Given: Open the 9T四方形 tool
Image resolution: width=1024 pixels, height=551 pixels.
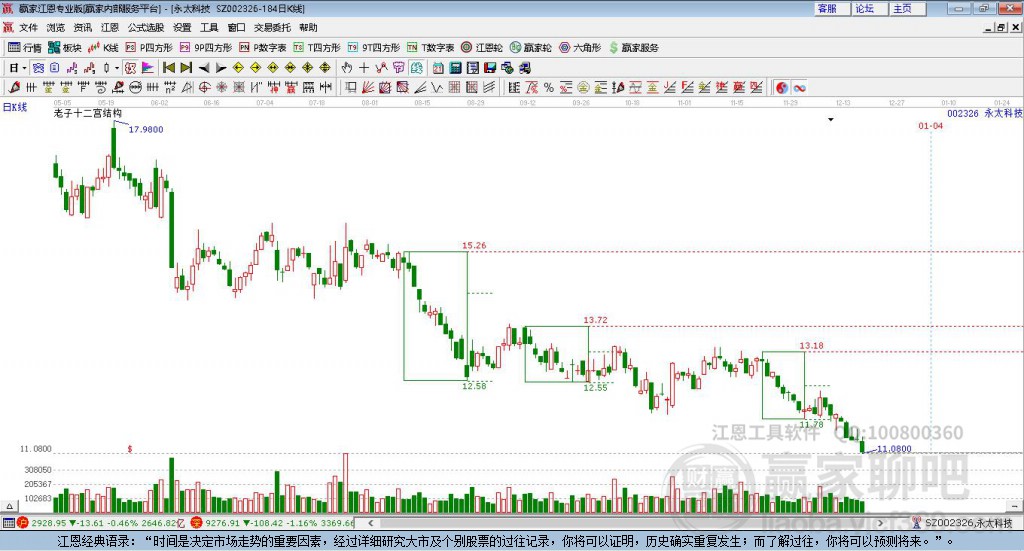Looking at the screenshot, I should [374, 48].
